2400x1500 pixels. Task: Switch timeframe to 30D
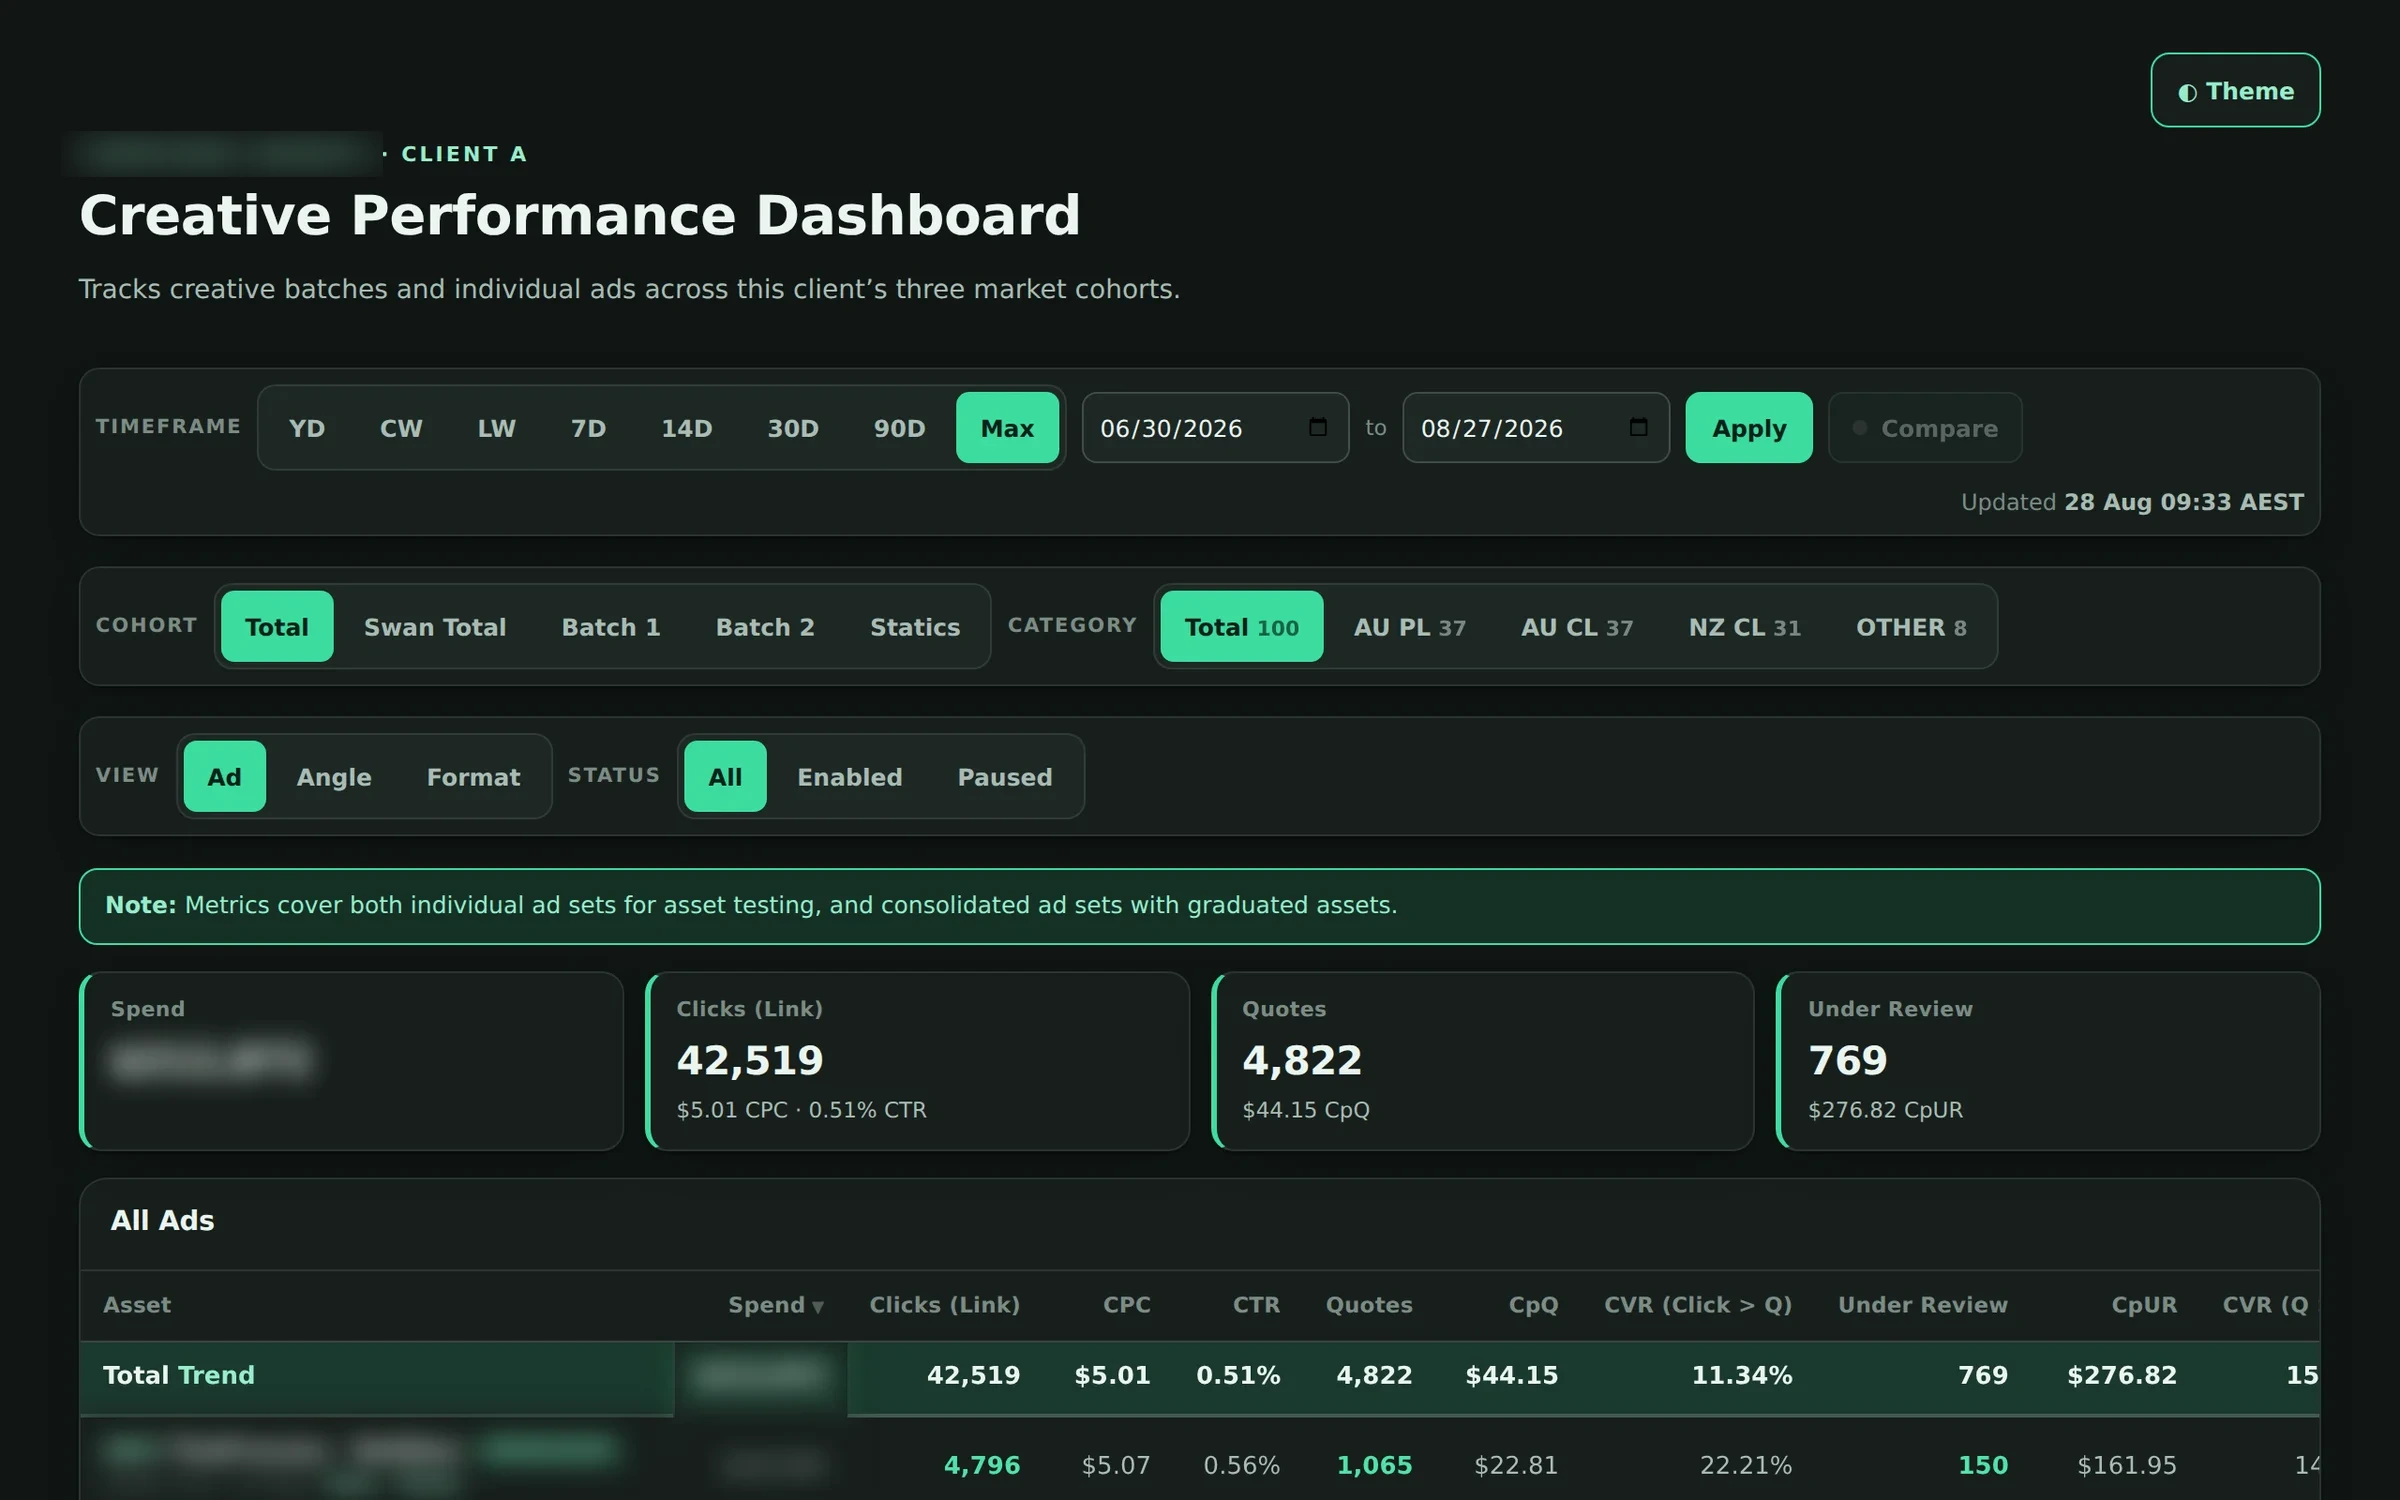click(x=793, y=428)
